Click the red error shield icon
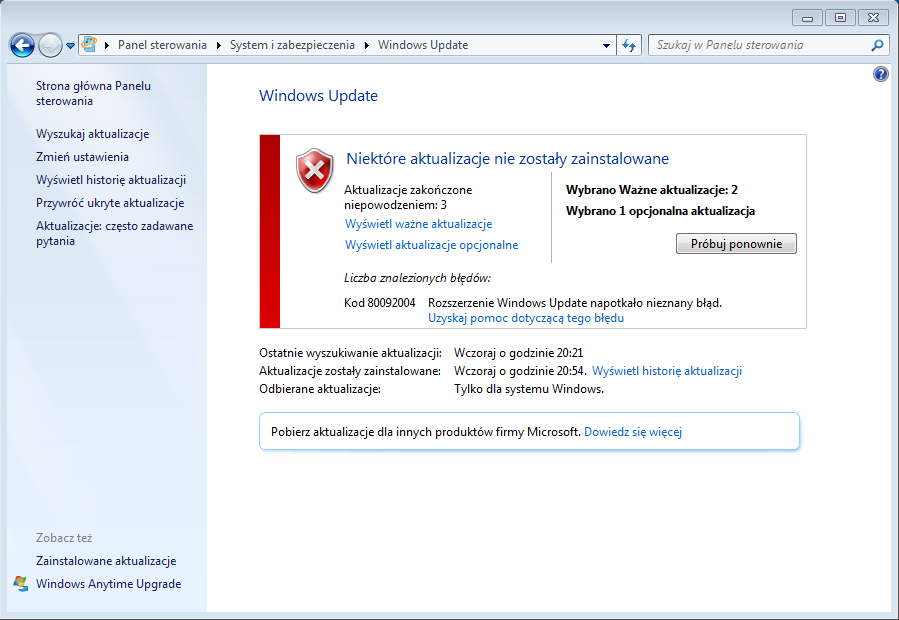The image size is (899, 620). tap(313, 170)
